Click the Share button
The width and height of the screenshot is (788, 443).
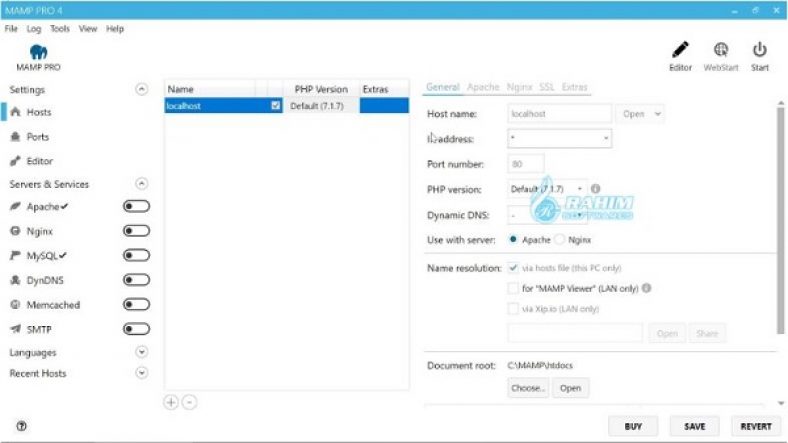[x=707, y=334]
